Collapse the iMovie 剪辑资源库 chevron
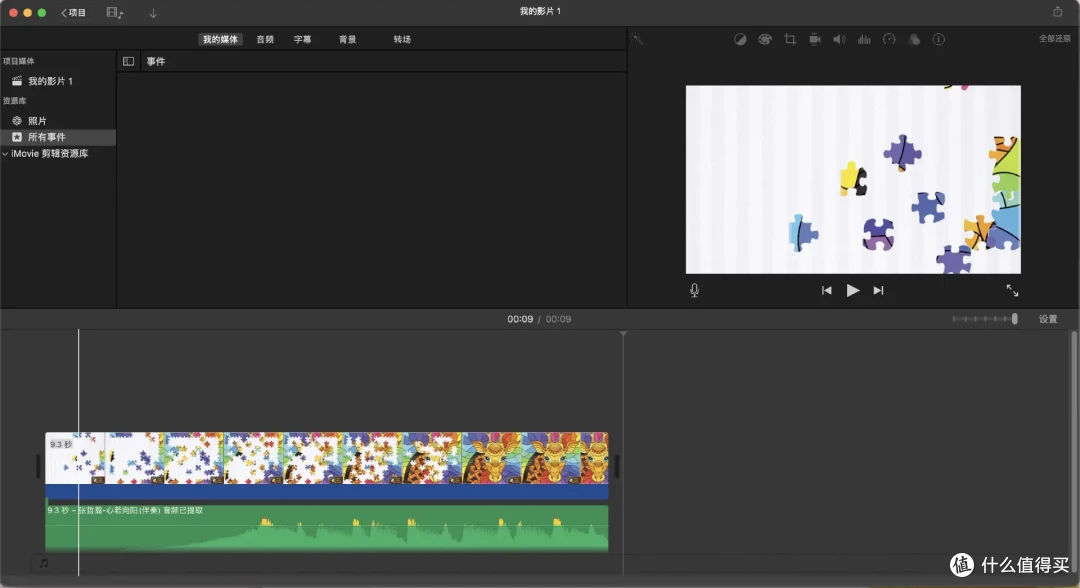Screen dimensions: 1080x588 coord(5,154)
